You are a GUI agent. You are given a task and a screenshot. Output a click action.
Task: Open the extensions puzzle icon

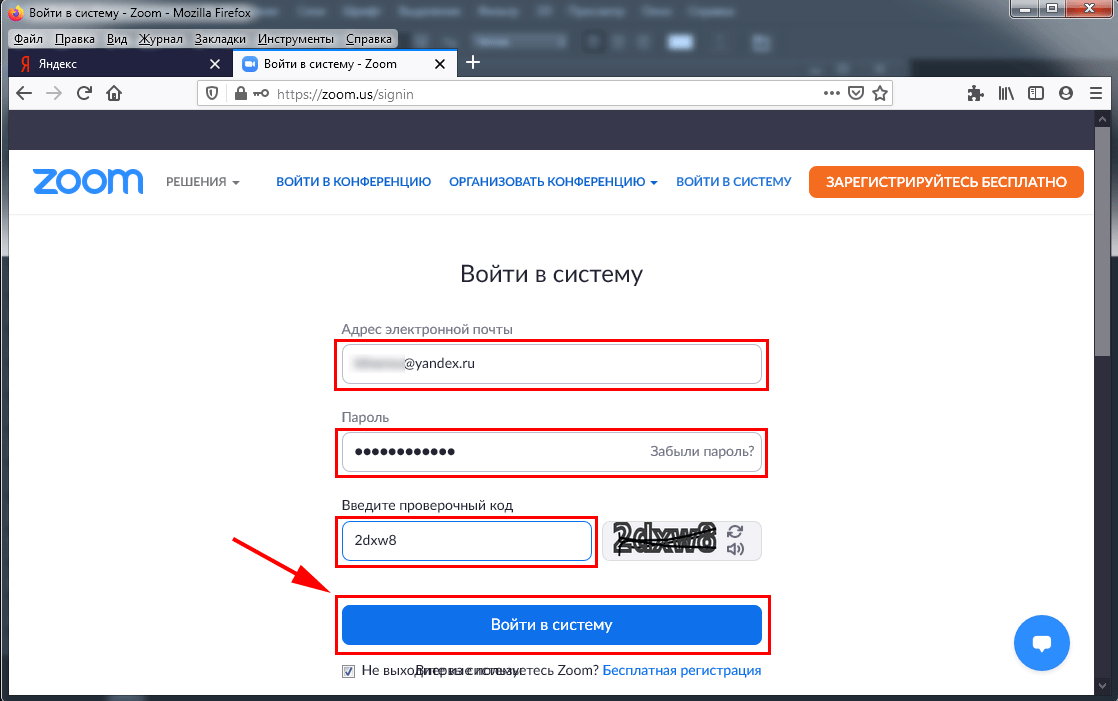click(x=975, y=93)
